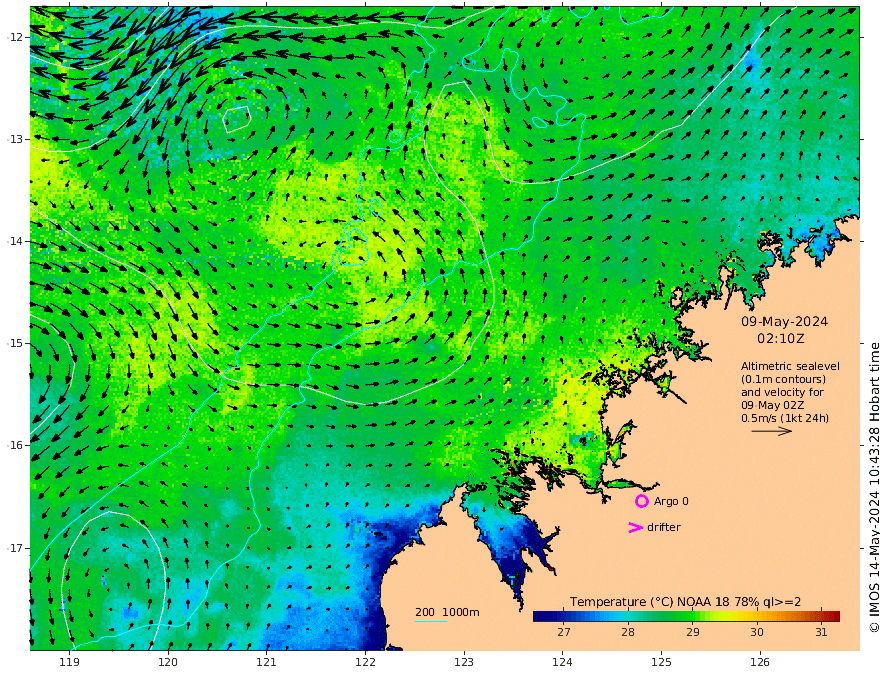Screen dimensions: 880x680
Task: Click the 27 value on temperature scale
Action: [564, 632]
